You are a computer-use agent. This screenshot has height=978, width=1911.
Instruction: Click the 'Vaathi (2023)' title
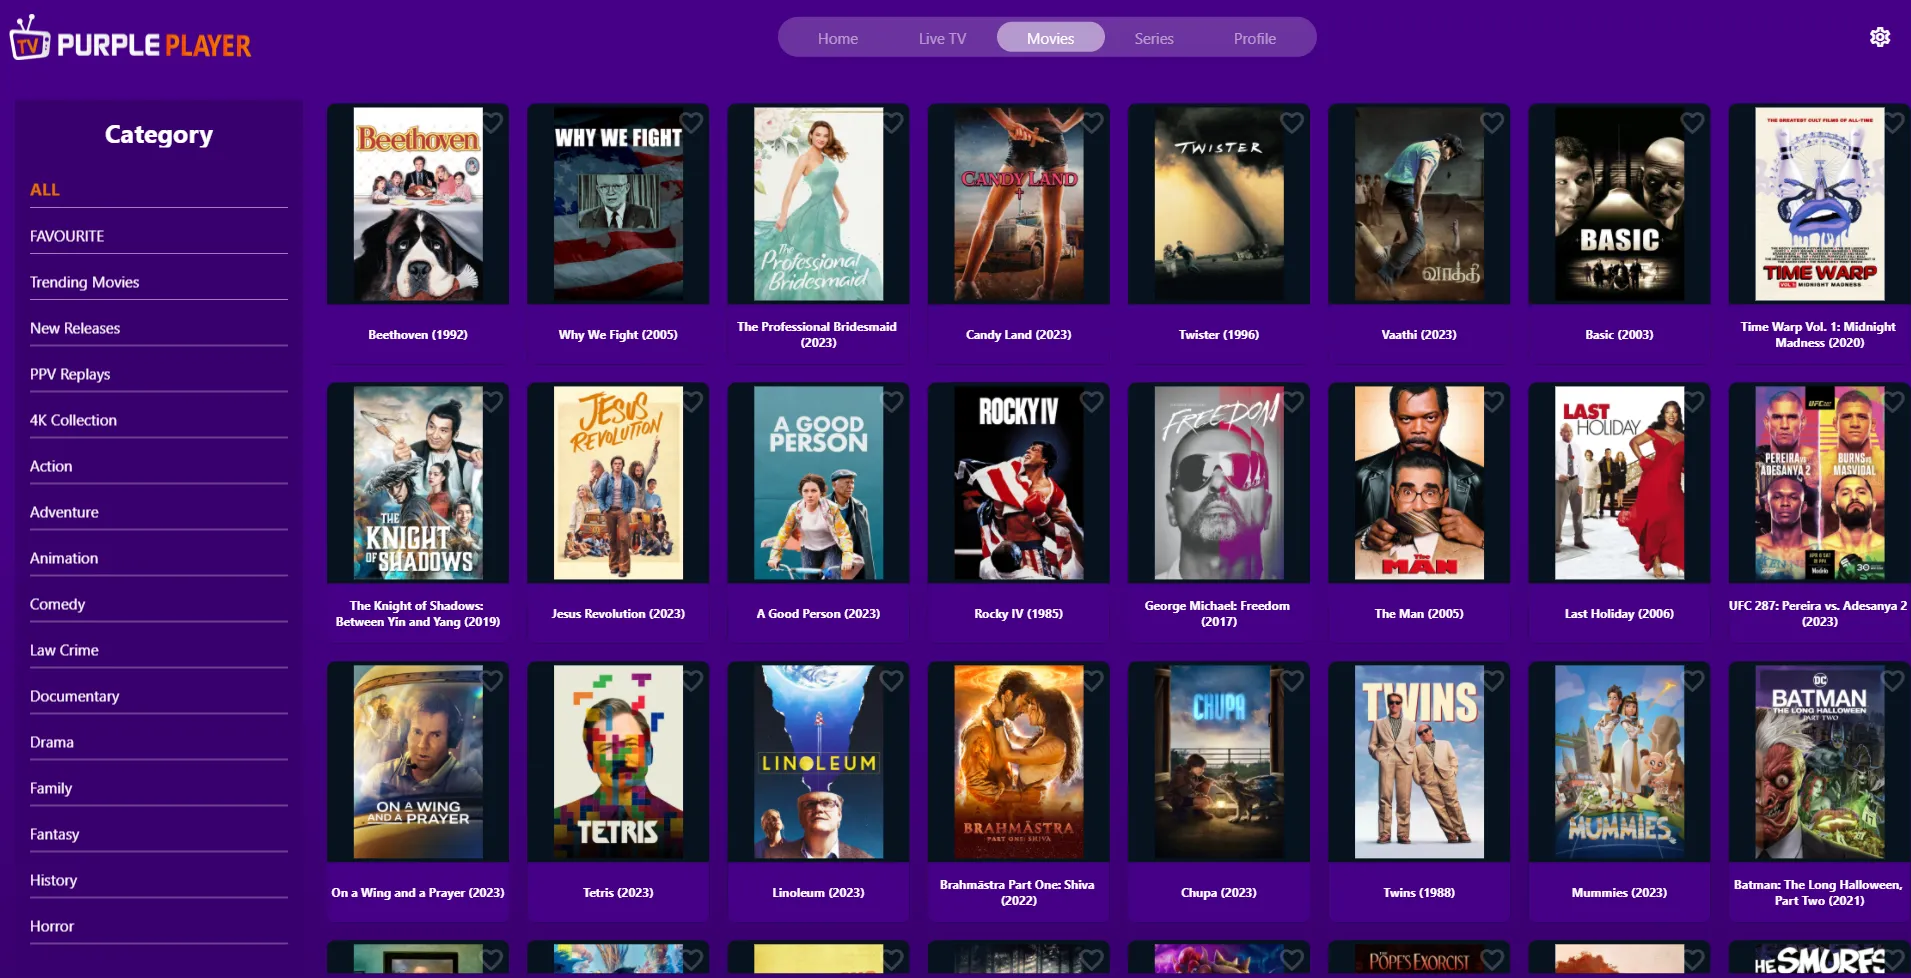pos(1419,335)
